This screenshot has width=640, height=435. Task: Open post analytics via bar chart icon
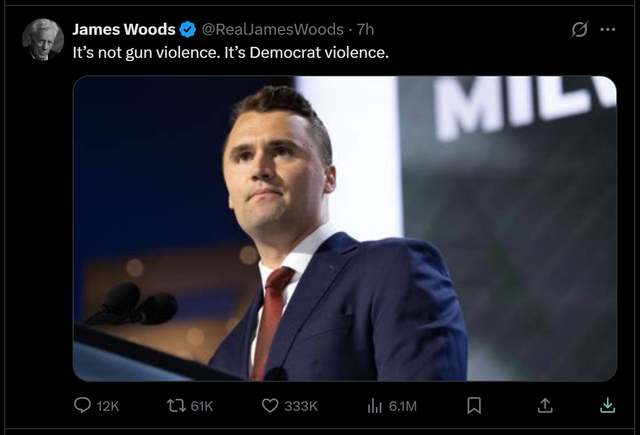click(x=374, y=406)
